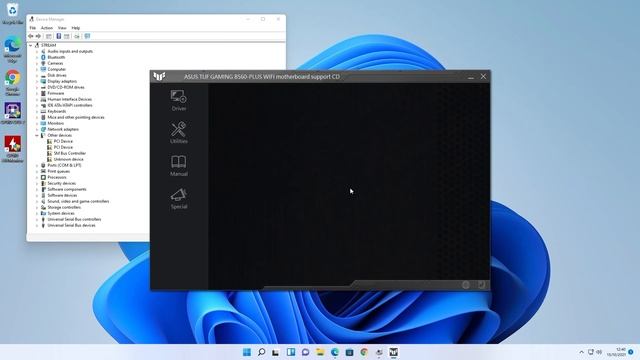640x360 pixels.
Task: Select the Firmware tree item
Action: [56, 93]
